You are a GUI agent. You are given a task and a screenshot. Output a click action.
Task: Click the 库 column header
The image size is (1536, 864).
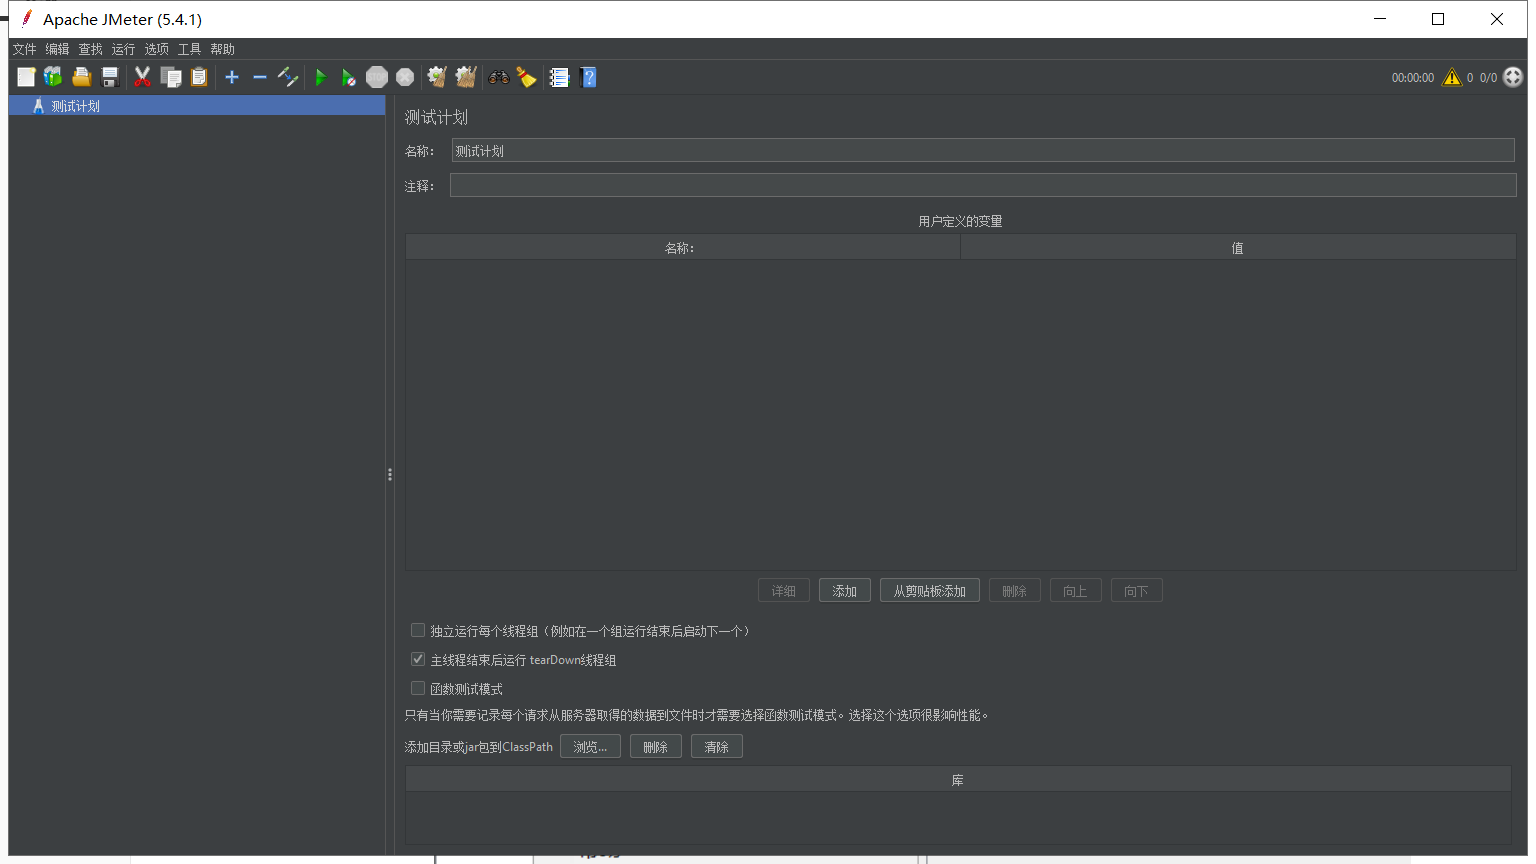(x=958, y=780)
